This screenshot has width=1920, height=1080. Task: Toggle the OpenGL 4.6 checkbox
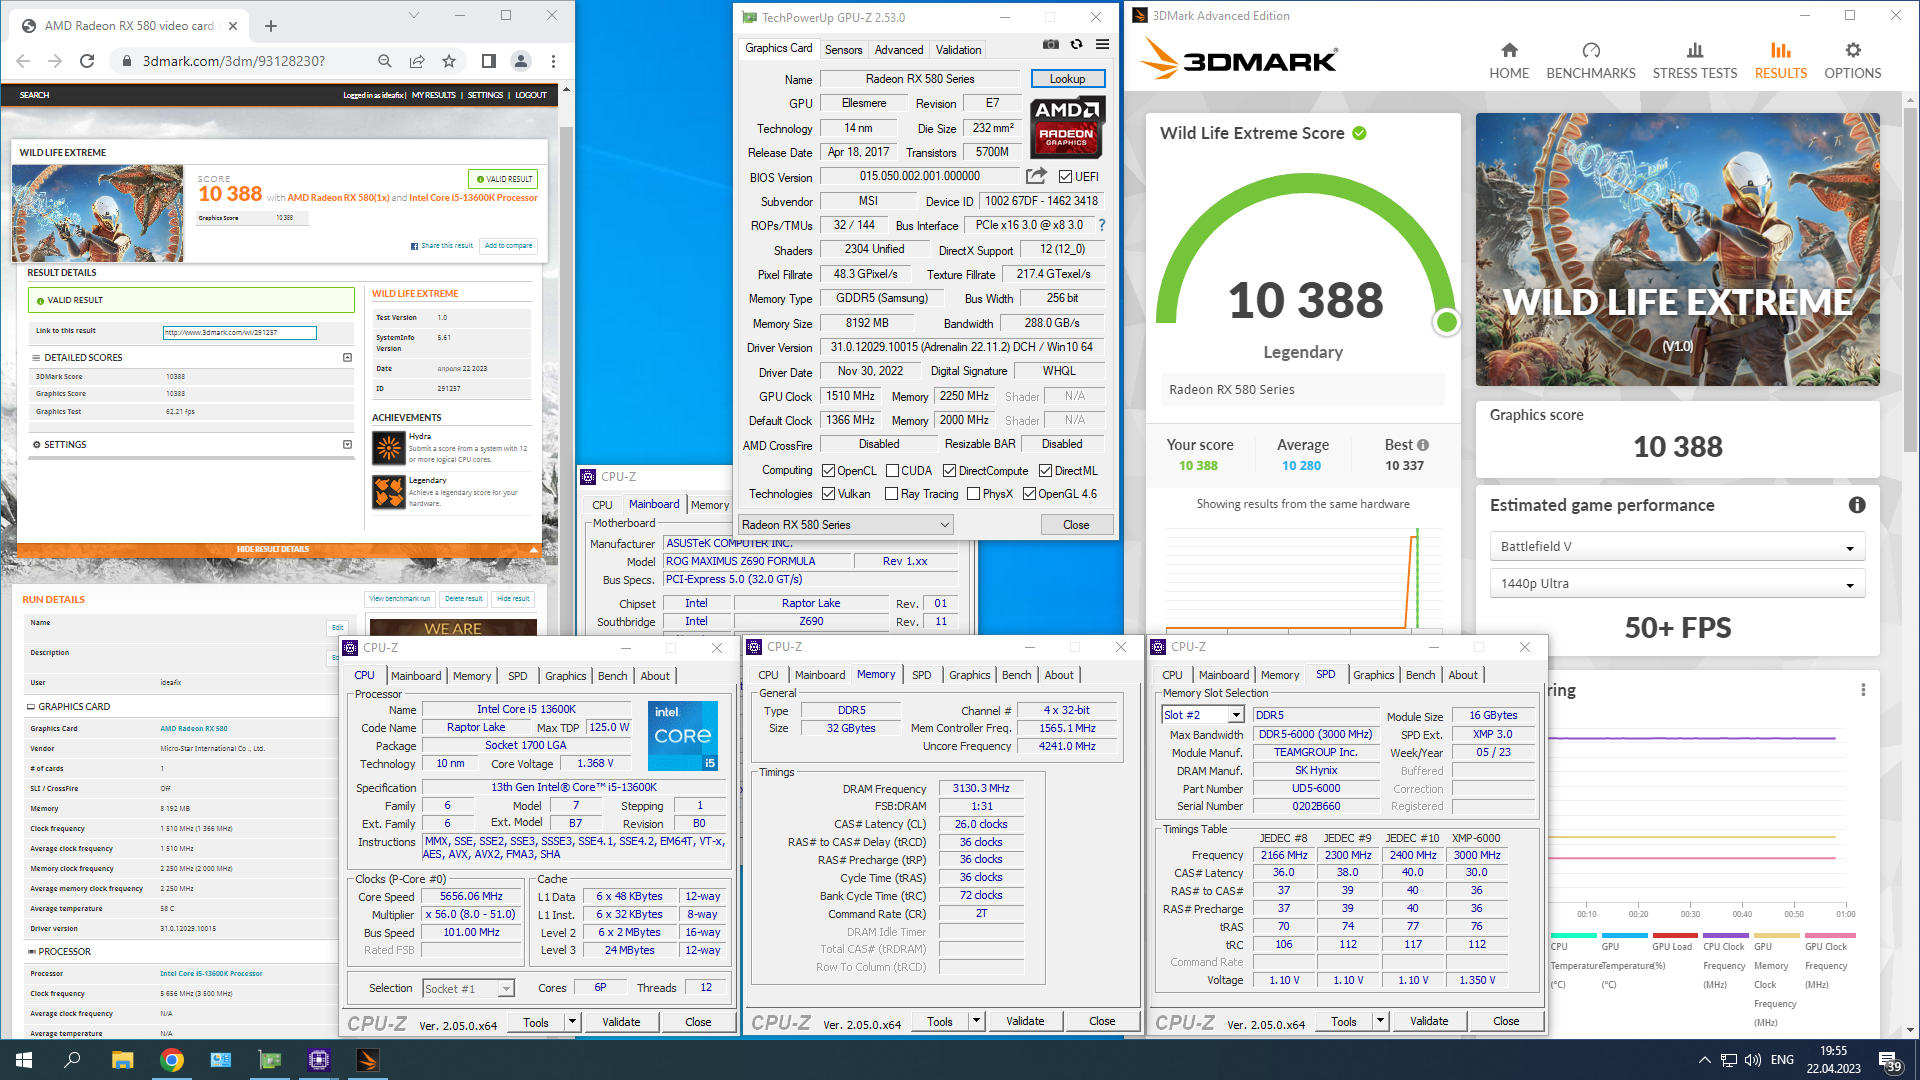[1029, 494]
